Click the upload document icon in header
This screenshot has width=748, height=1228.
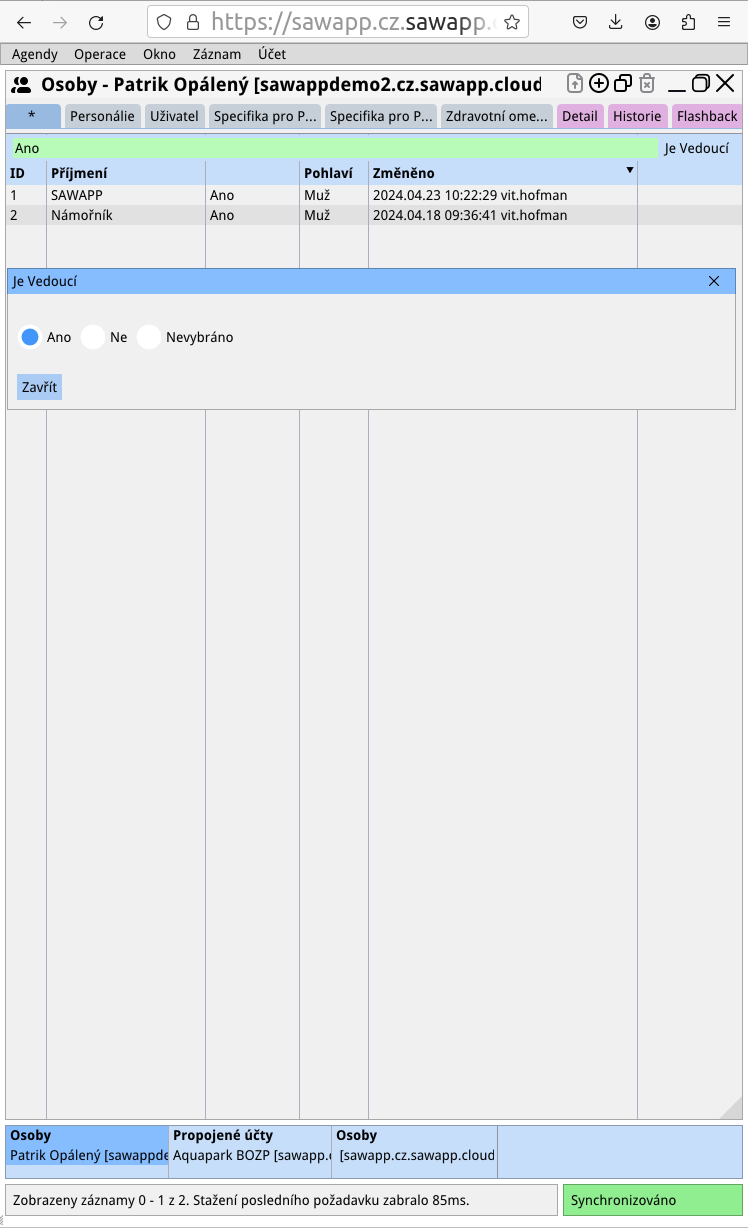click(x=574, y=84)
